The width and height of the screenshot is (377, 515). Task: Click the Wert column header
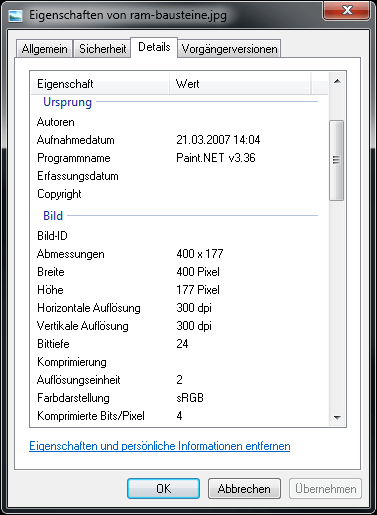coord(240,84)
